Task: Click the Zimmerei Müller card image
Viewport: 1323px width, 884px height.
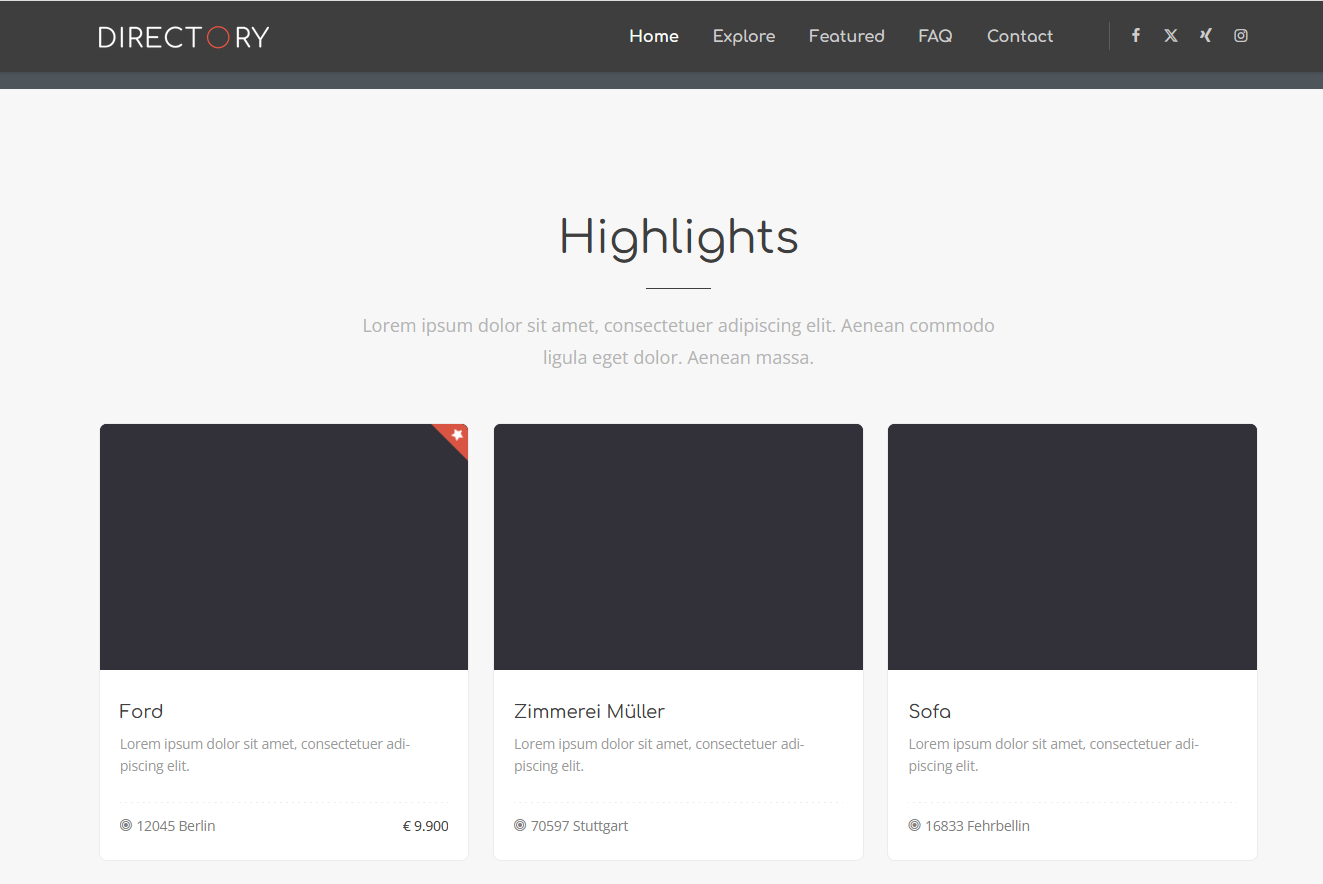Action: click(x=678, y=547)
